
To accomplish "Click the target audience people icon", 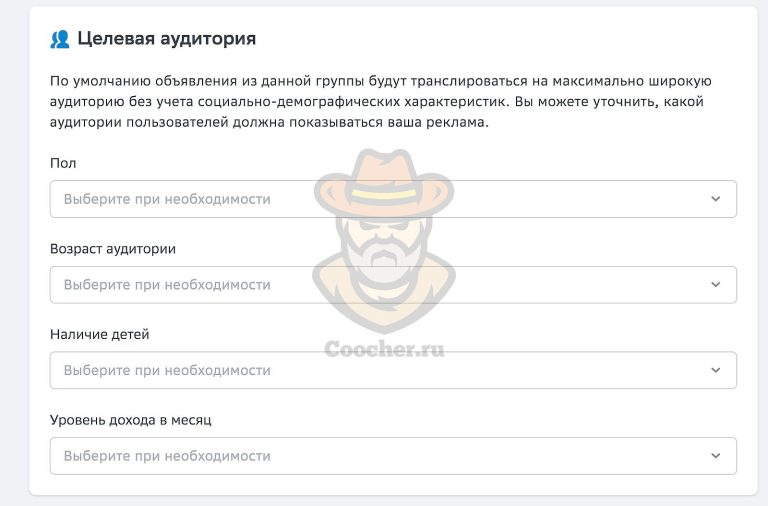I will (x=60, y=39).
